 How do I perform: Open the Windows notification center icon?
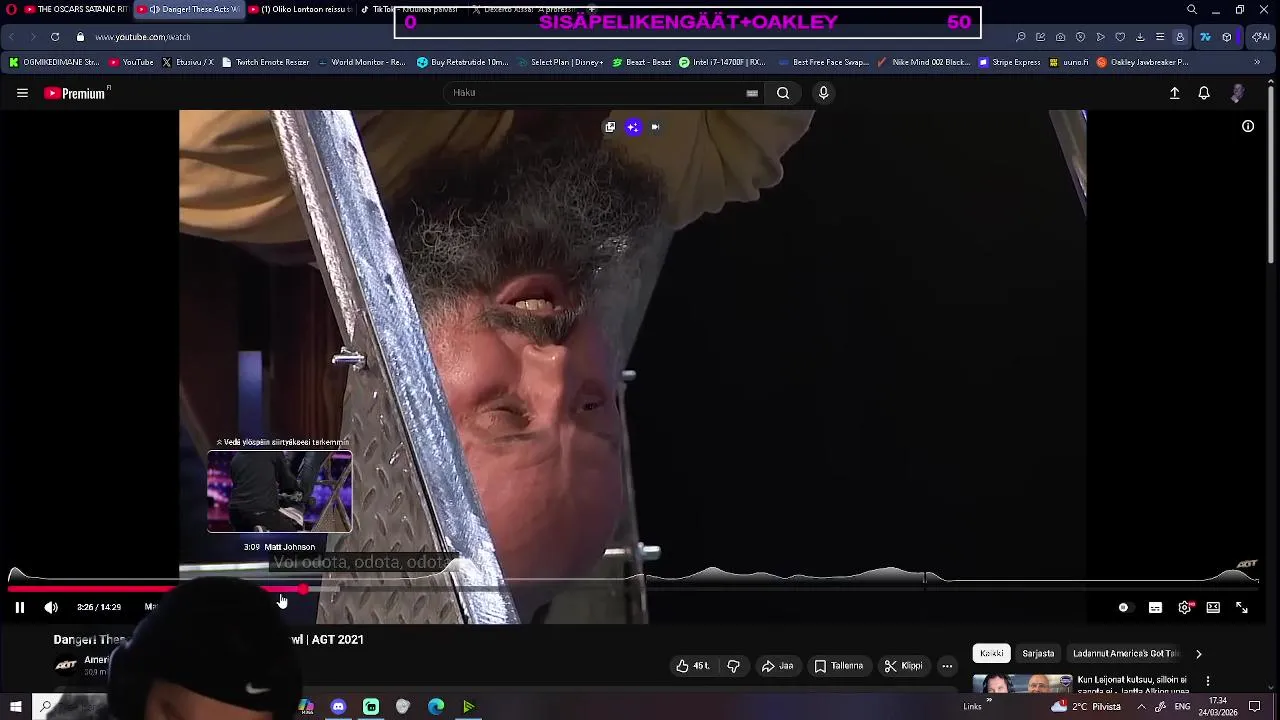click(x=1254, y=707)
